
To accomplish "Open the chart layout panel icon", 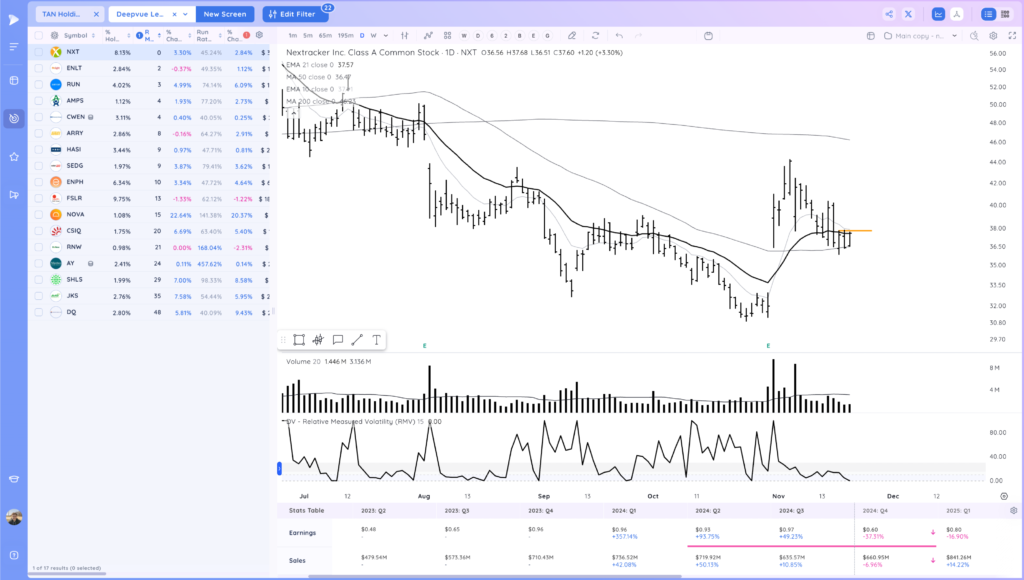I will click(871, 36).
